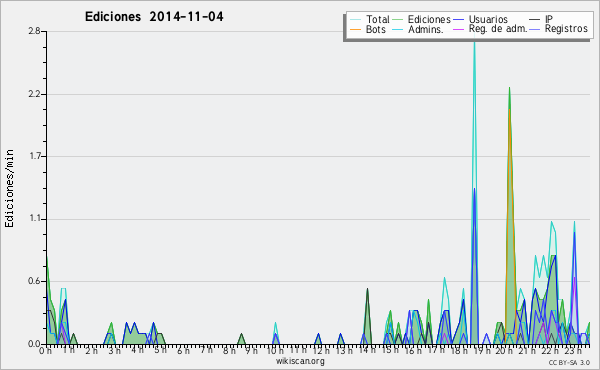Click the Bots orange legend line
This screenshot has height=370, width=600.
[355, 29]
